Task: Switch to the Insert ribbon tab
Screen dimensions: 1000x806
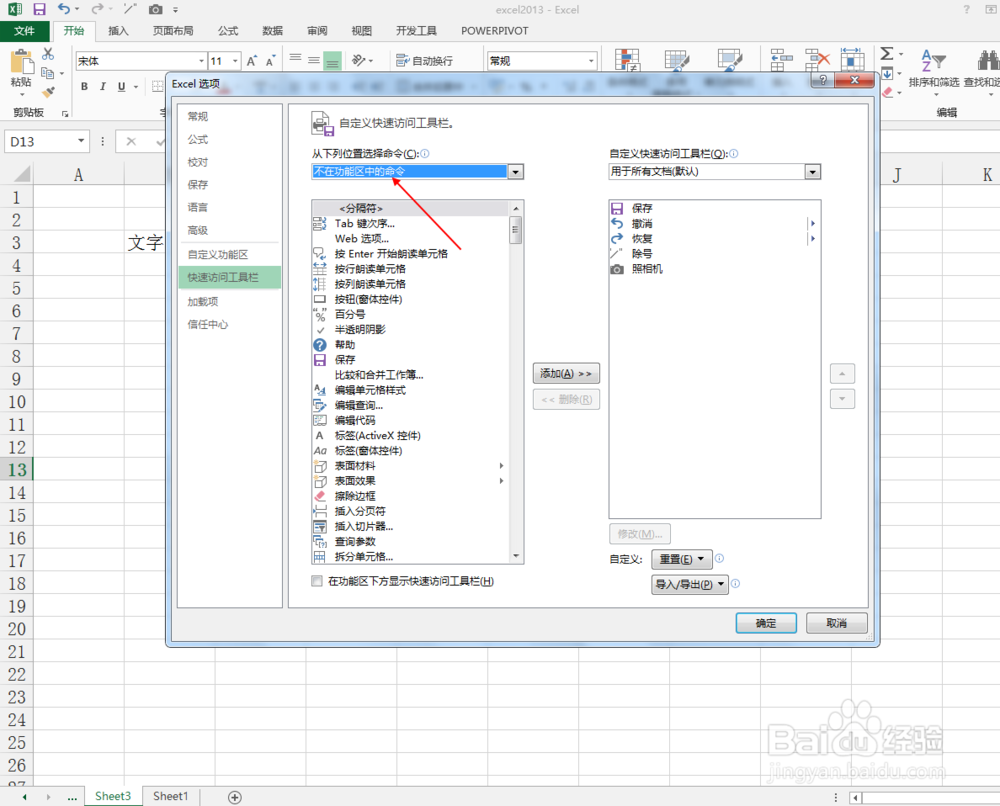Action: (x=118, y=31)
